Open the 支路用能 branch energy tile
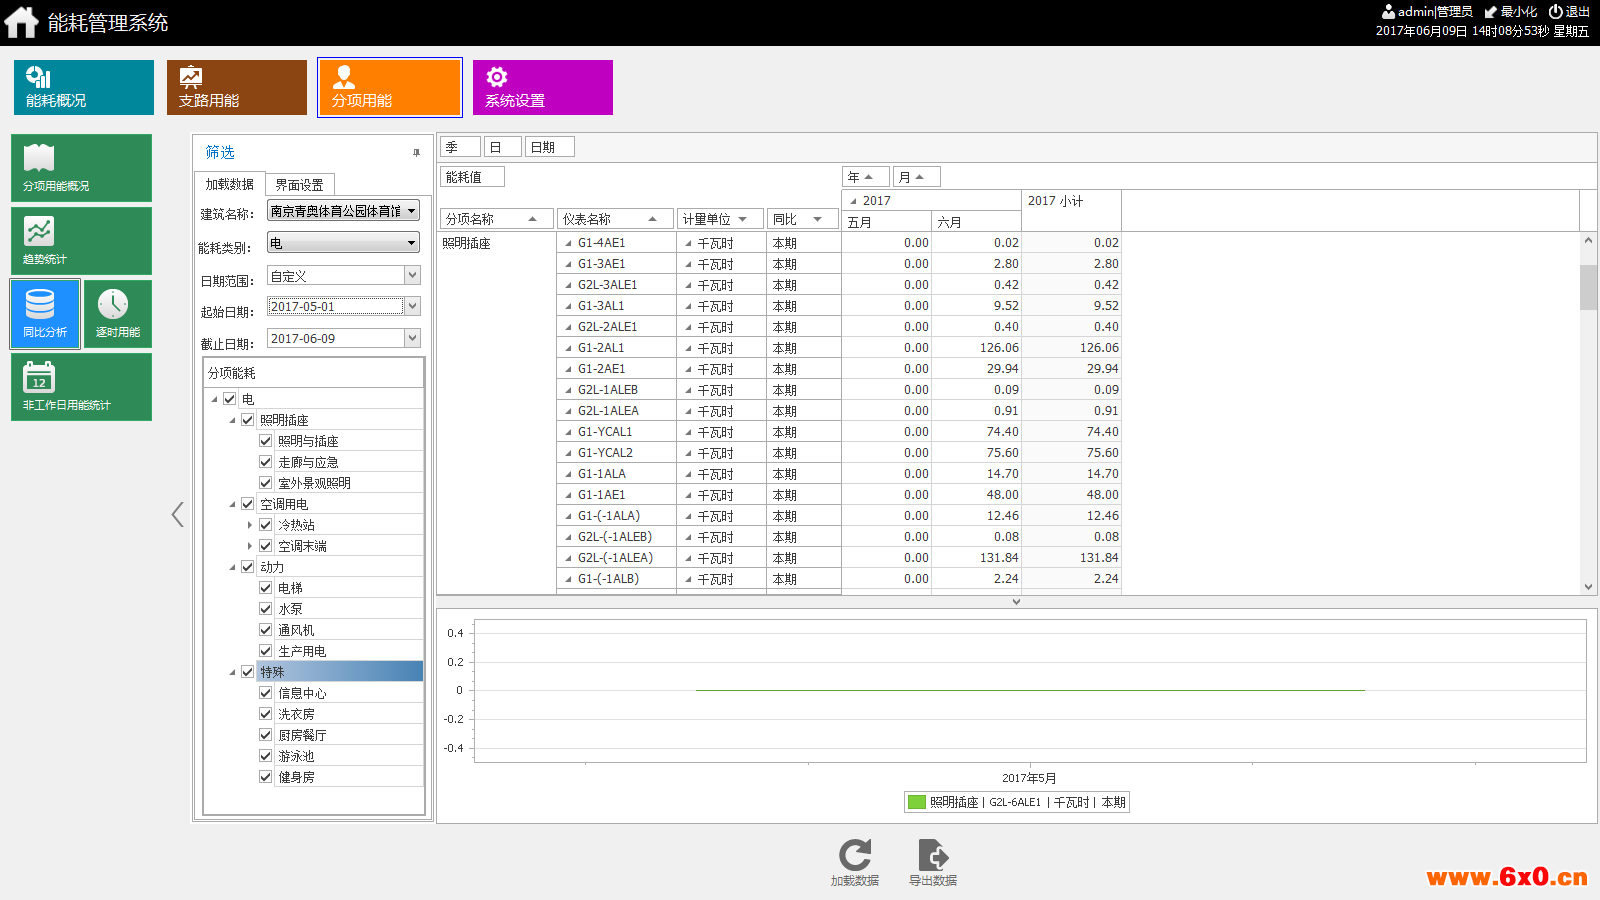 [x=237, y=87]
